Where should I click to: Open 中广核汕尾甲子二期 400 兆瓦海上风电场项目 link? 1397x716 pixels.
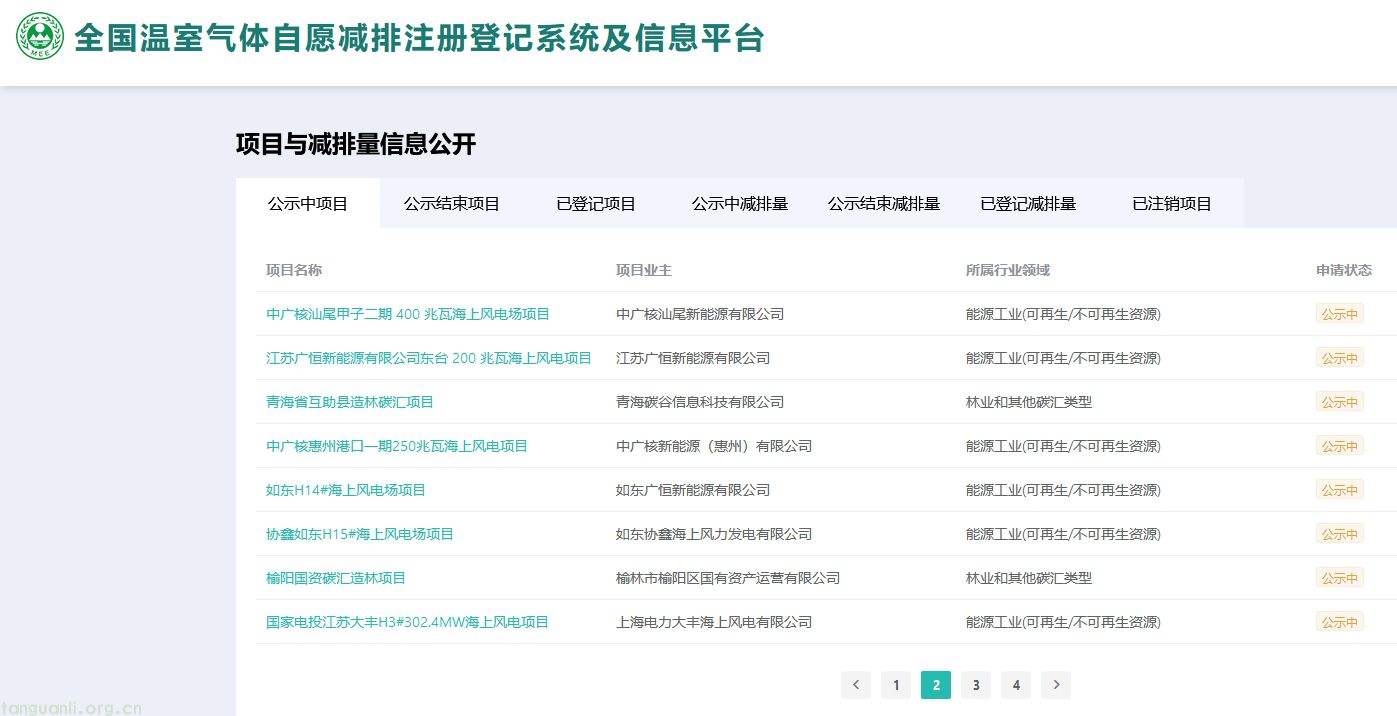click(408, 314)
